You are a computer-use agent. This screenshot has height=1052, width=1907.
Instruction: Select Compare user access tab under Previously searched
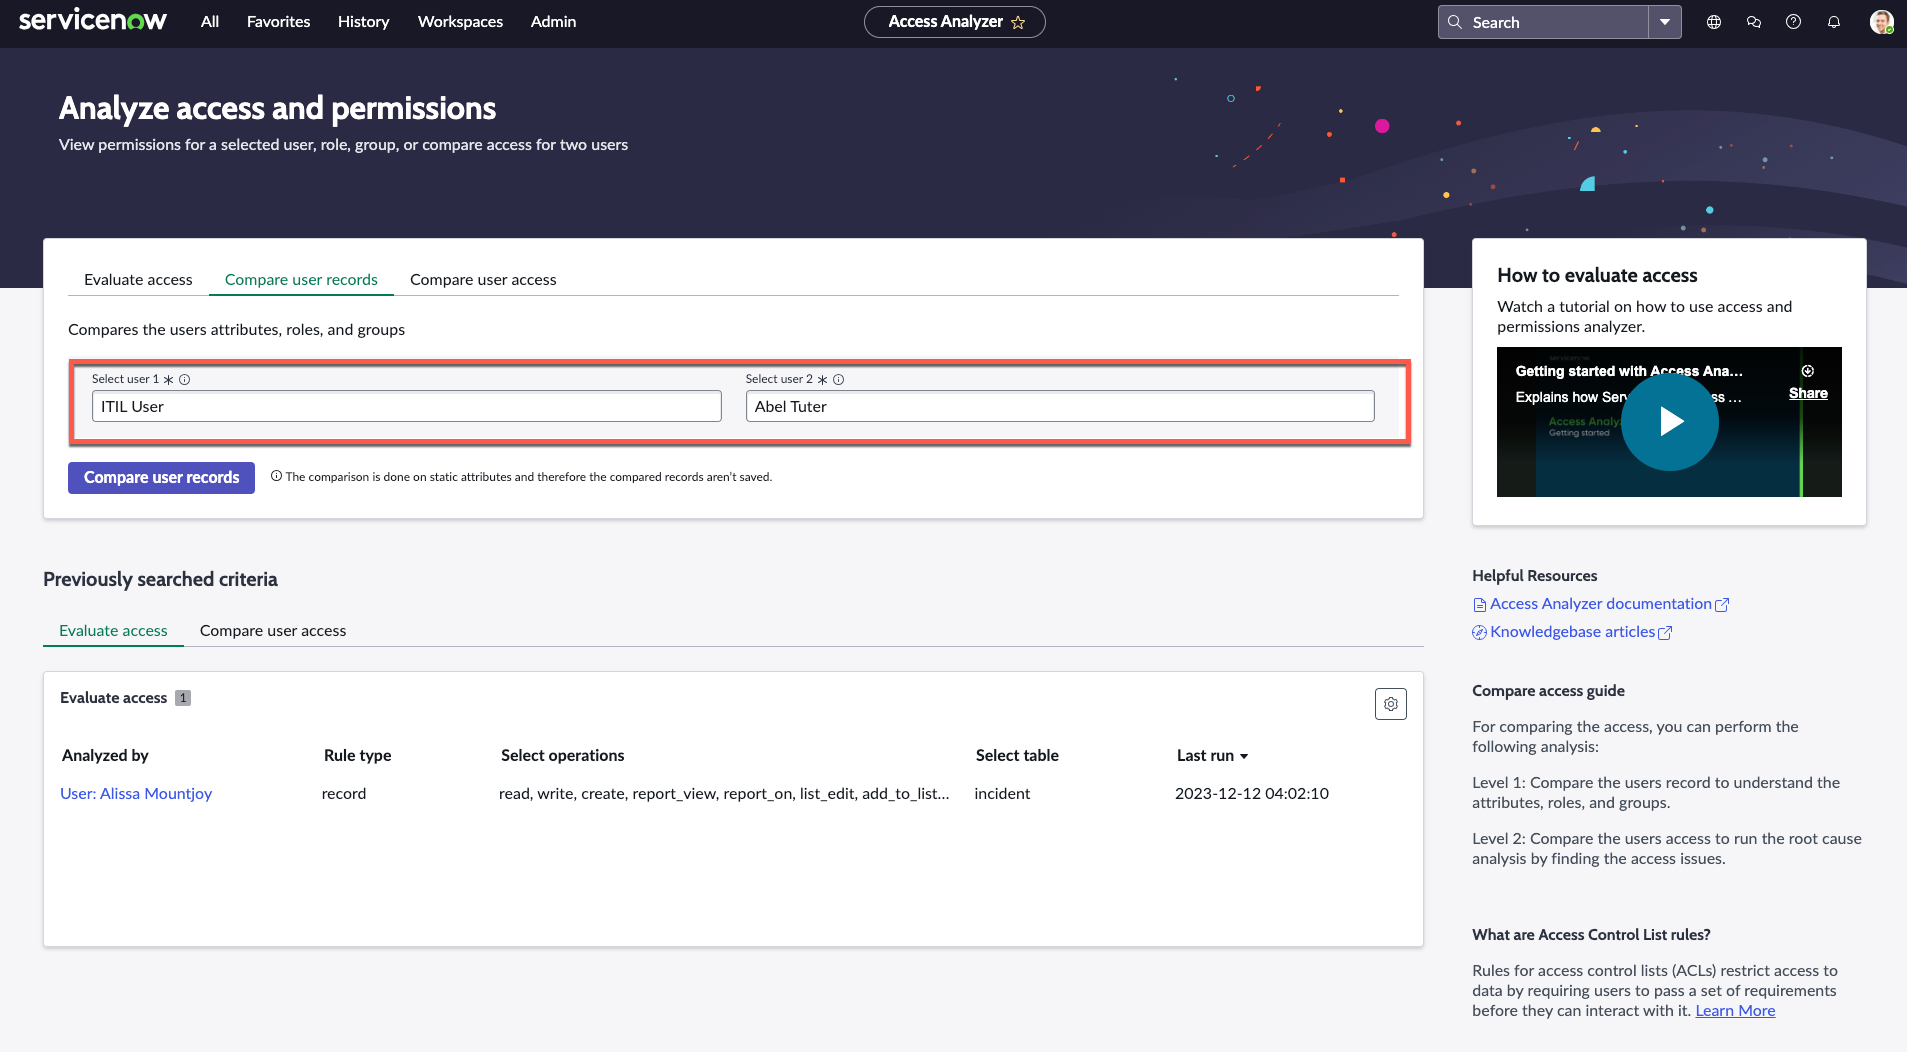273,631
